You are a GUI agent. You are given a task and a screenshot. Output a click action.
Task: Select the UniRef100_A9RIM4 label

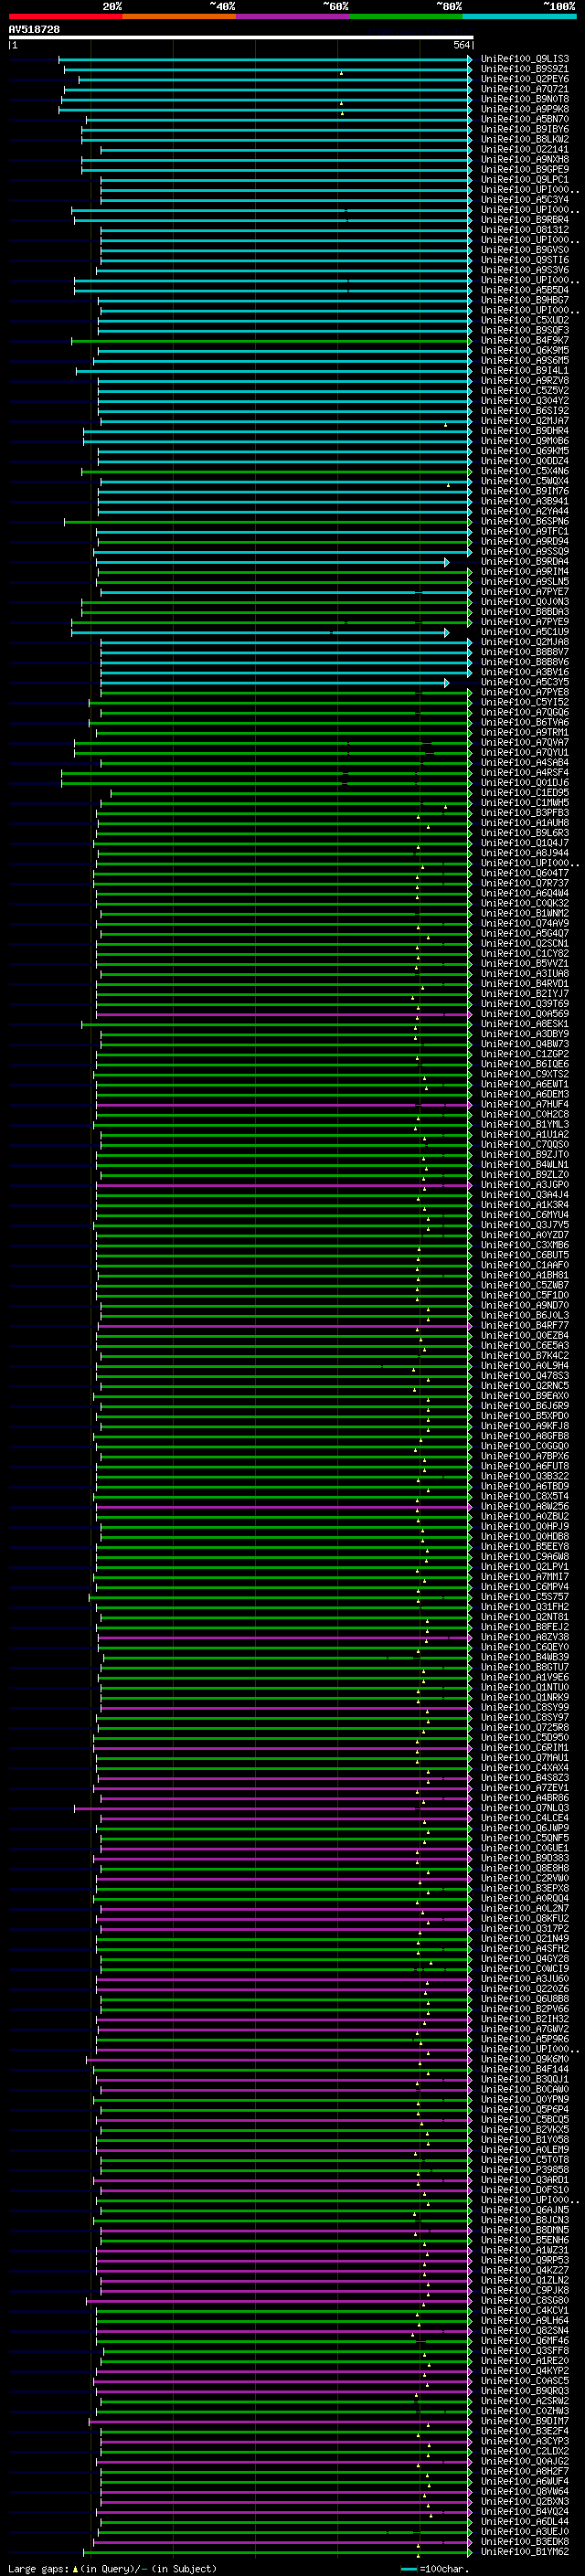[525, 572]
